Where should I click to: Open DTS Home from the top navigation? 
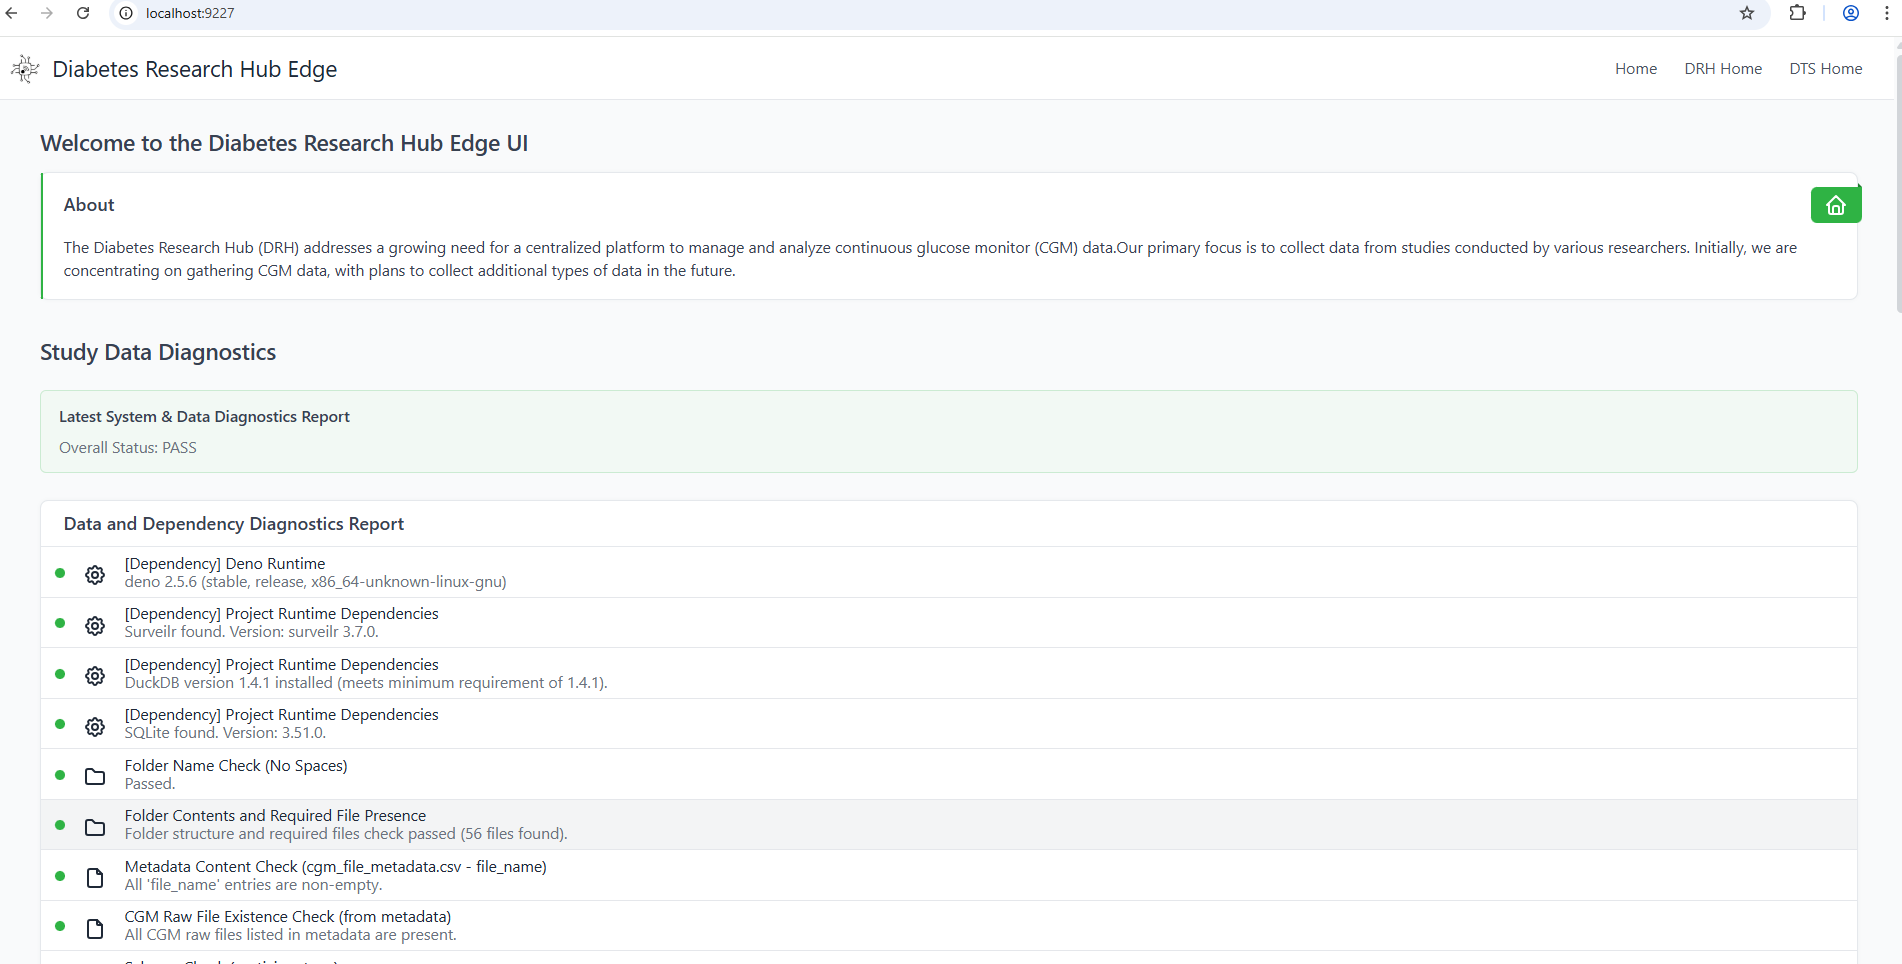(x=1825, y=69)
